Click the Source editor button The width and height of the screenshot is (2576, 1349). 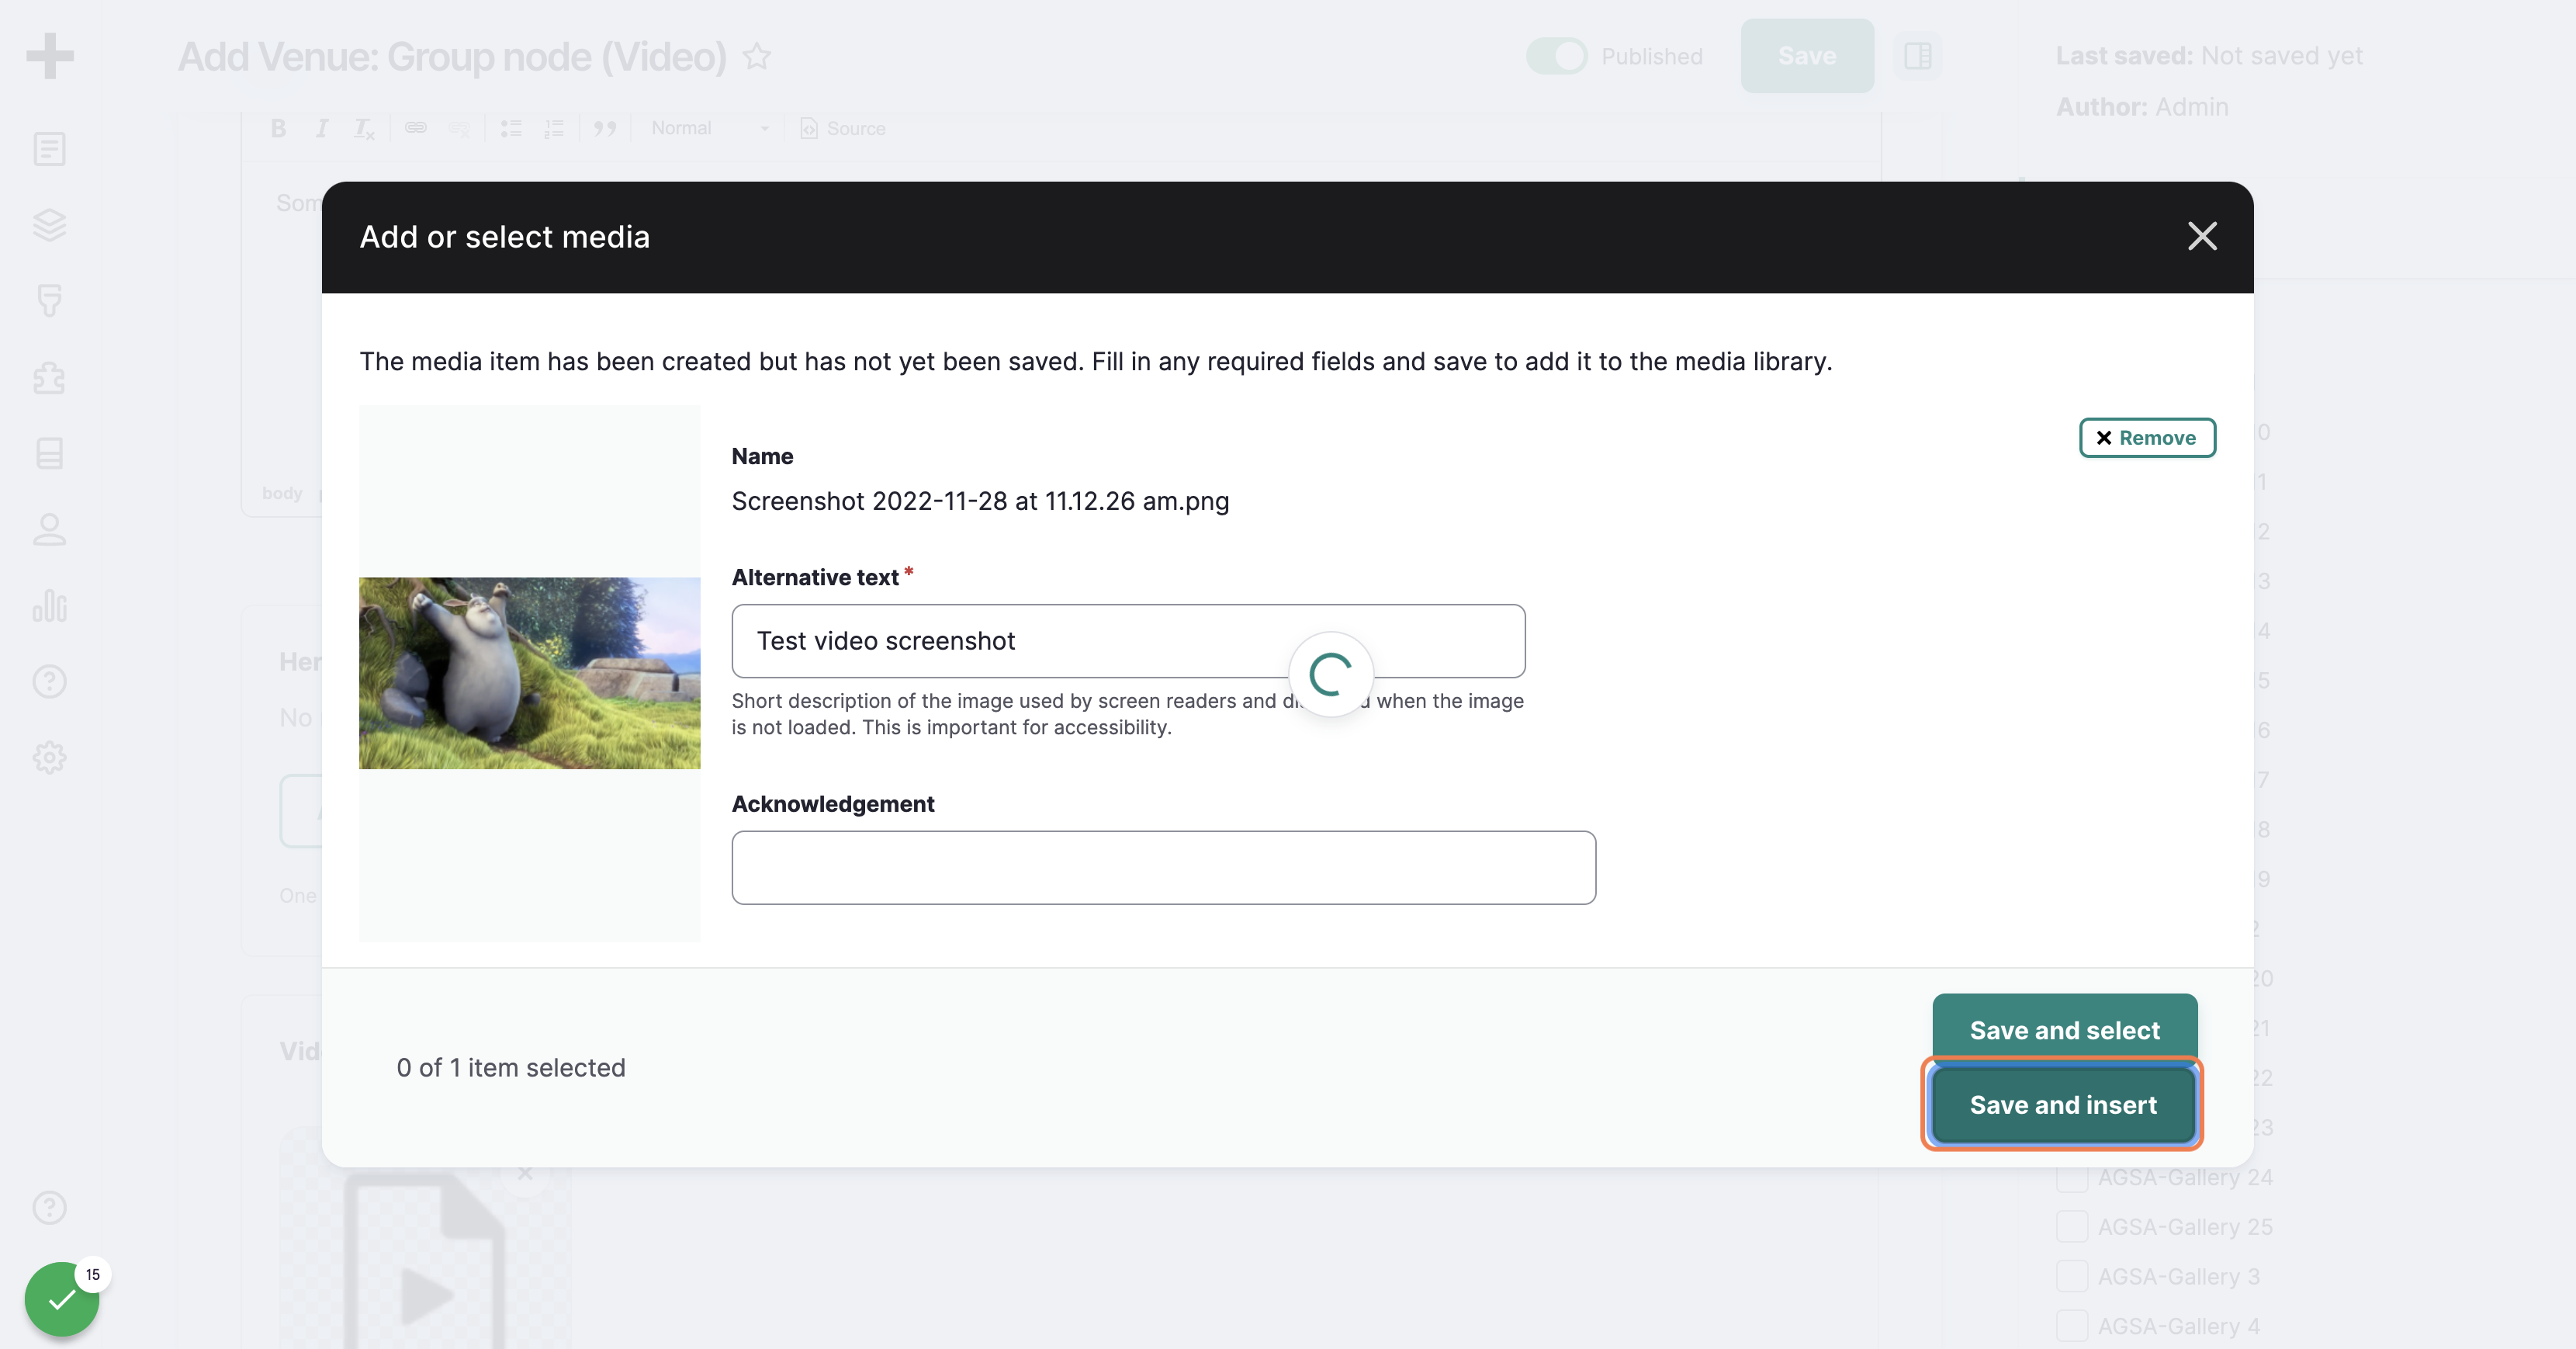(843, 128)
